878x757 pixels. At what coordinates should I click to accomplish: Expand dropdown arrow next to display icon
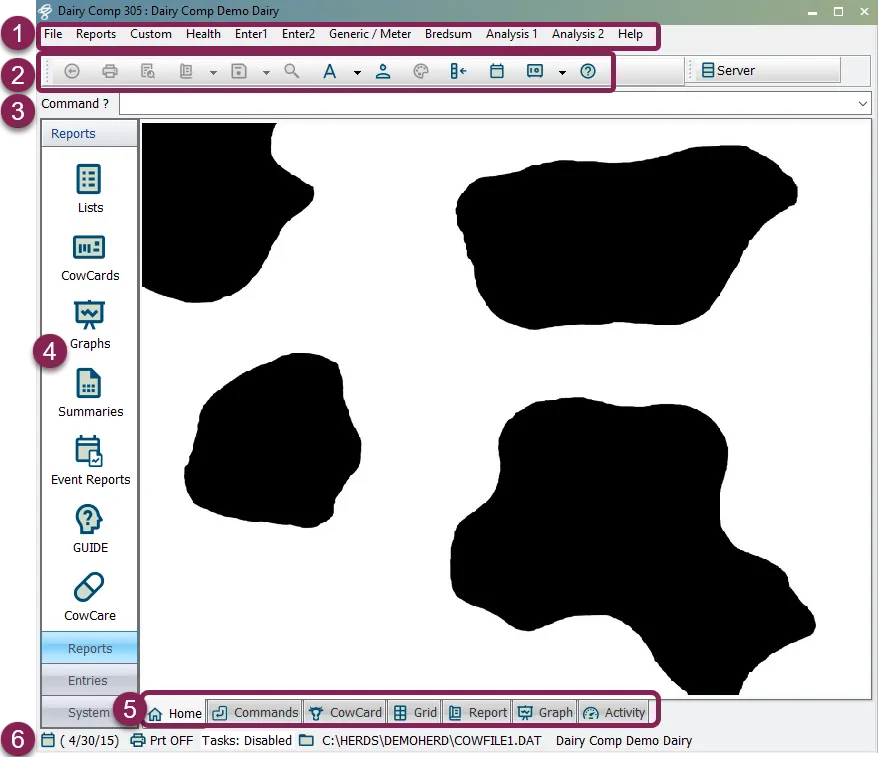pos(562,73)
